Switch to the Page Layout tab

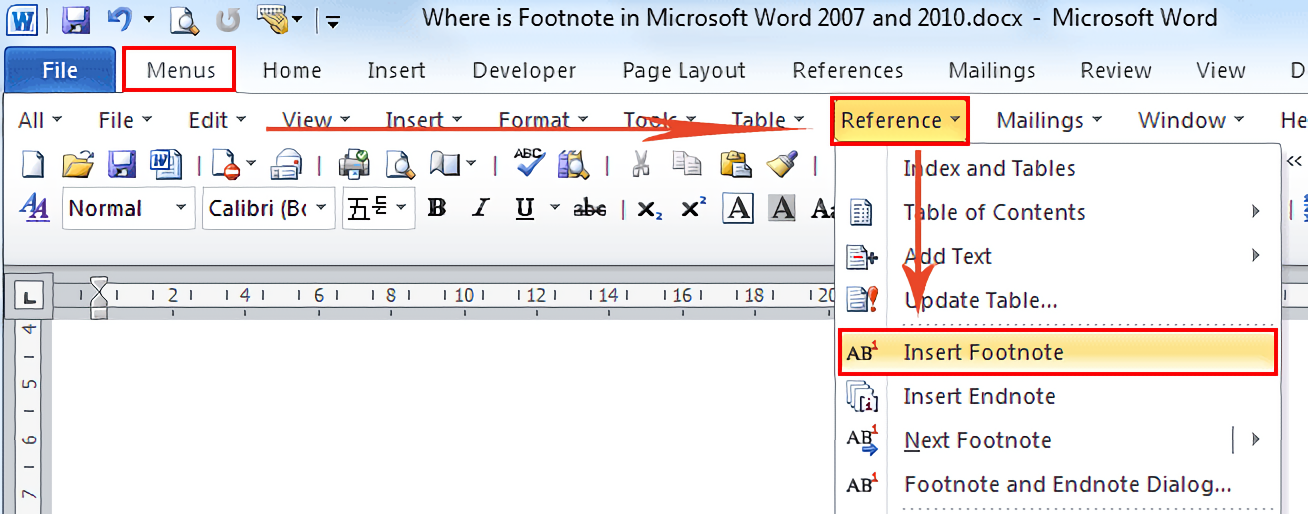click(684, 70)
